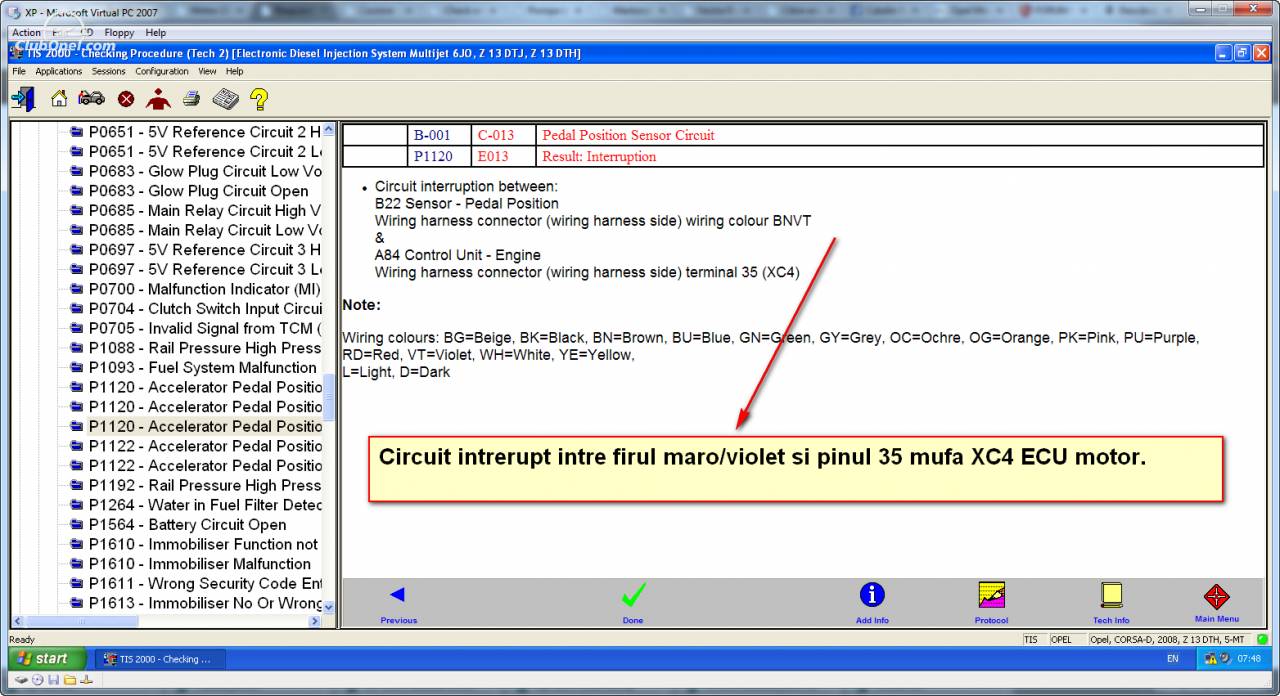Open the newspaper icon in toolbar
This screenshot has height=696, width=1280.
225,99
